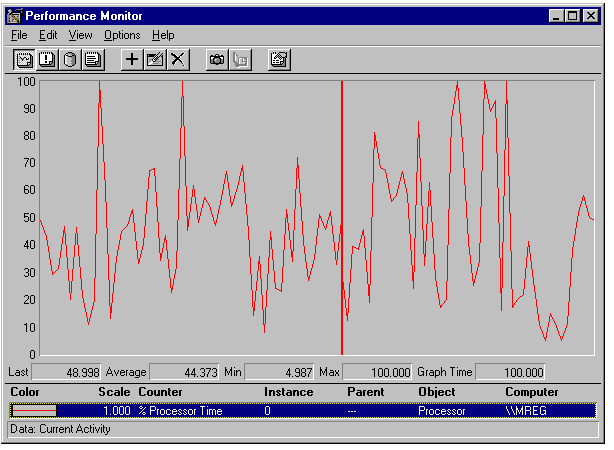
Task: Switch to Chart view toolbar button
Action: 24,60
